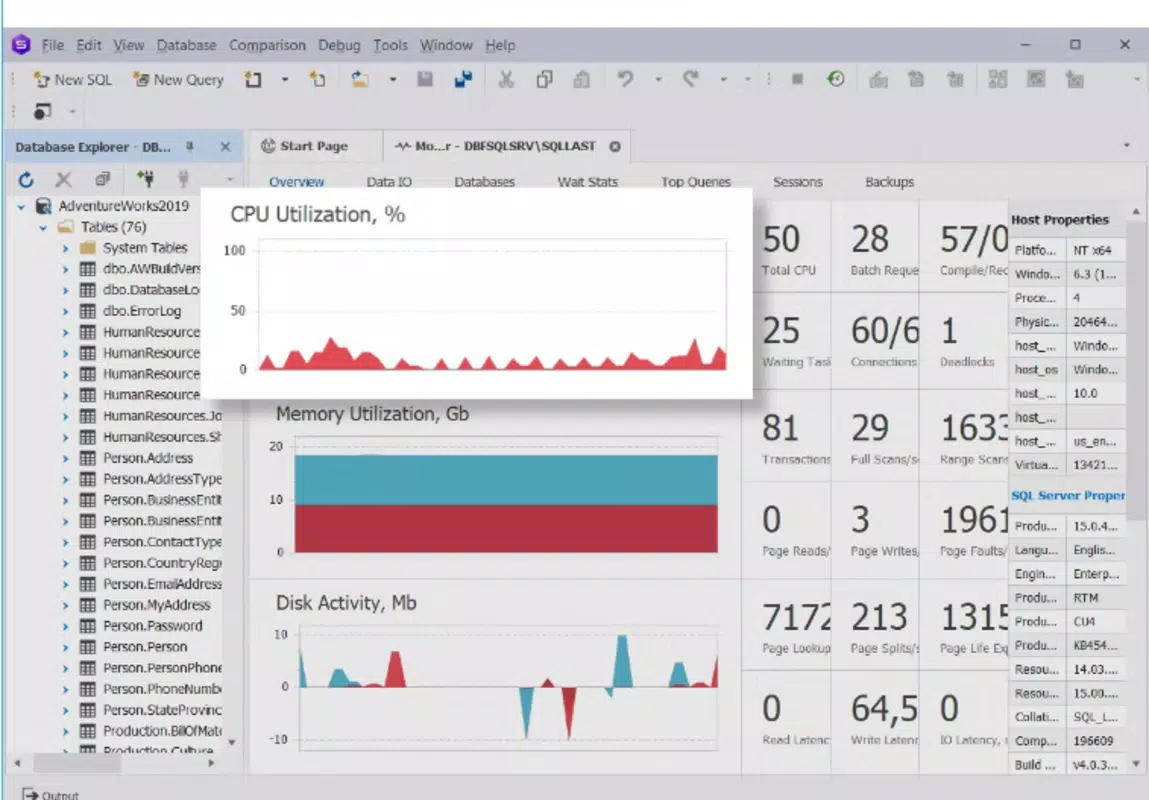Open the Wait Stats monitor tab
Viewport: 1149px width, 800px height.
click(588, 182)
